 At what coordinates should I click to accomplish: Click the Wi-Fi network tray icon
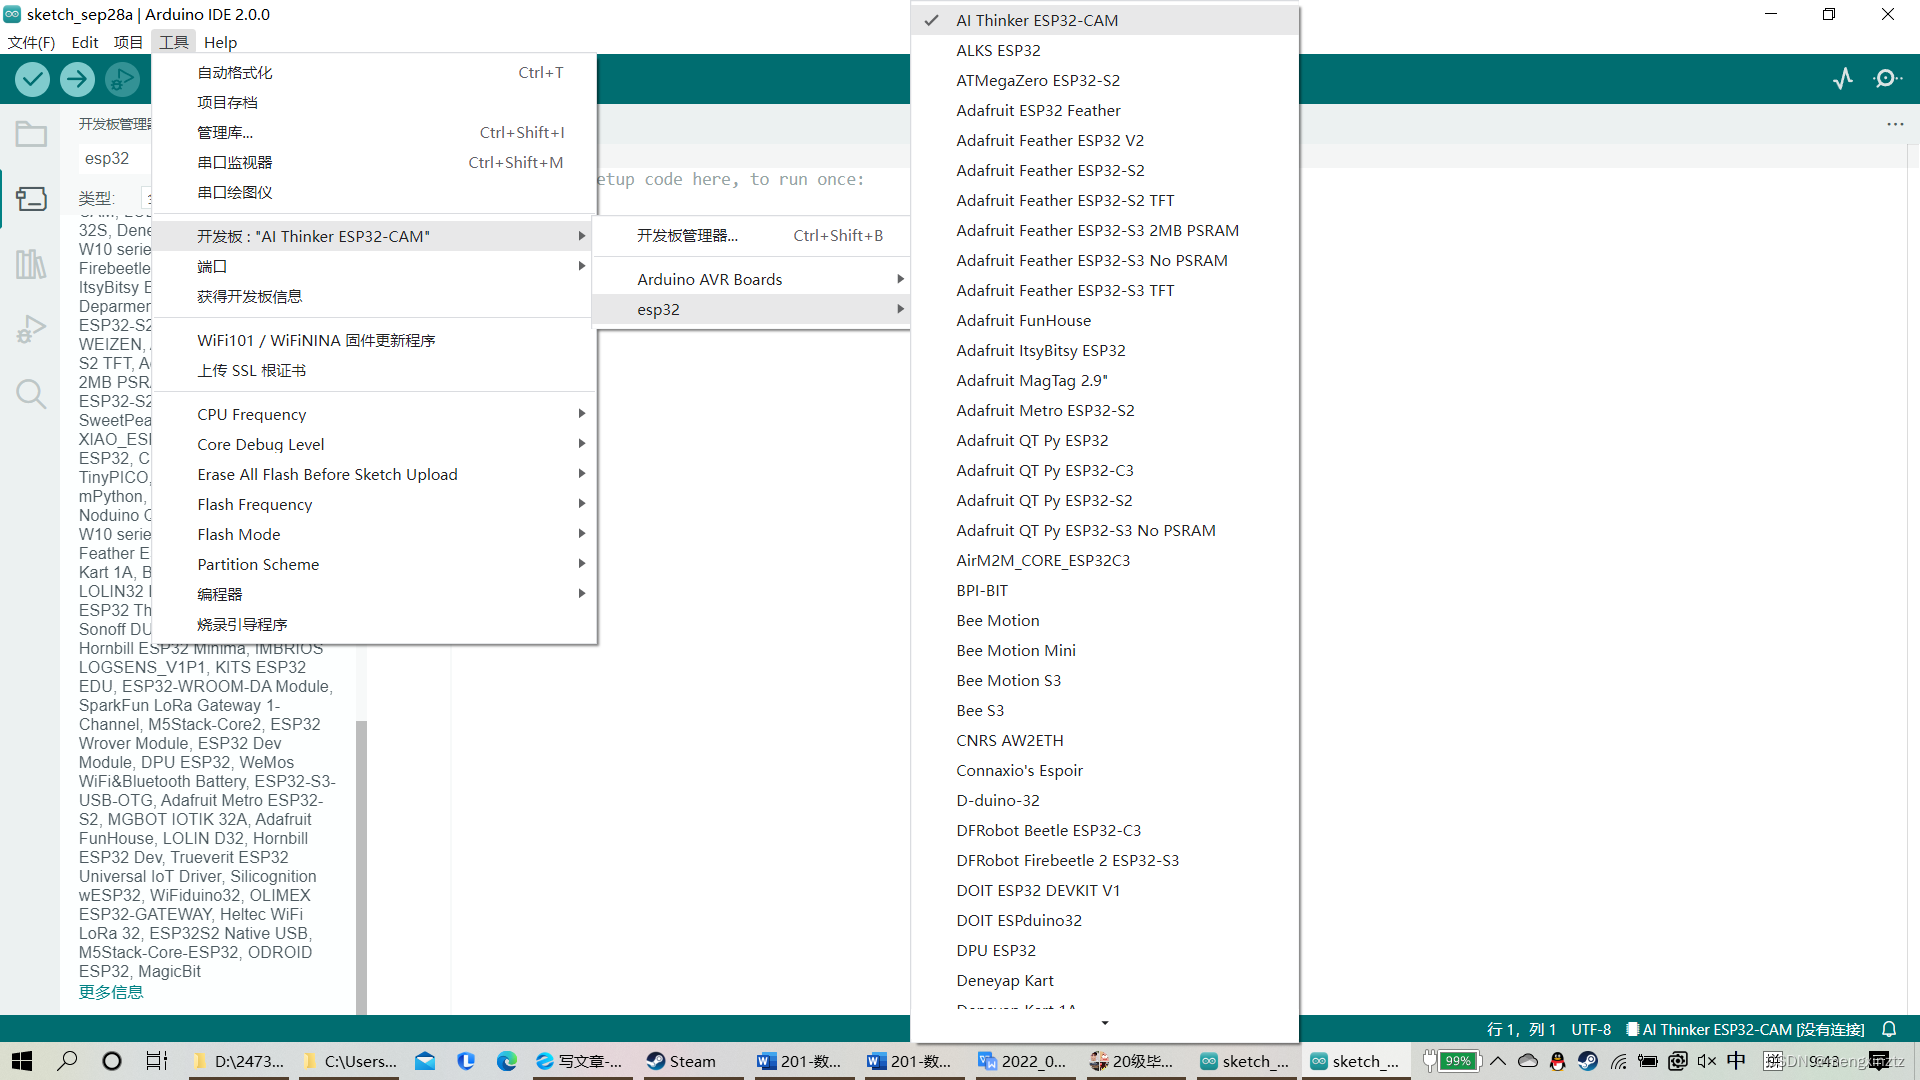pyautogui.click(x=1619, y=1061)
